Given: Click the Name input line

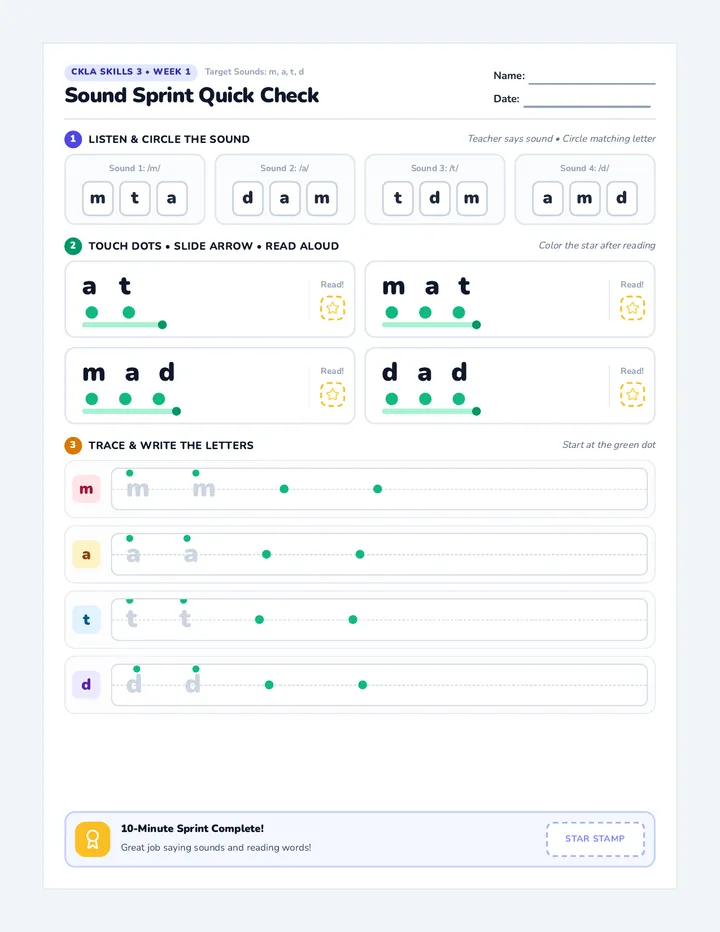Looking at the screenshot, I should [x=592, y=78].
